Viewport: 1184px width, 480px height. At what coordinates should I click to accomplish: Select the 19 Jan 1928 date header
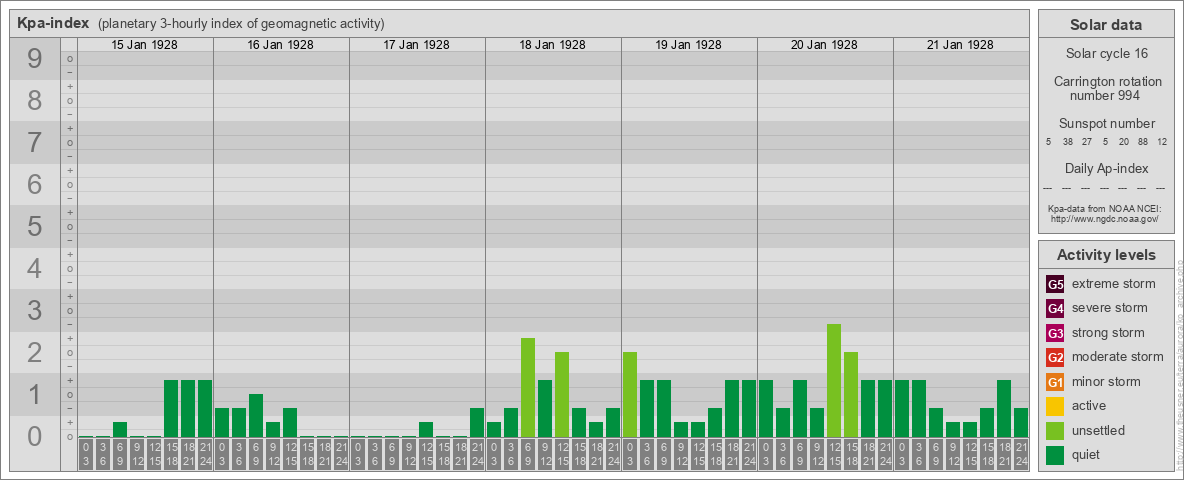(689, 45)
